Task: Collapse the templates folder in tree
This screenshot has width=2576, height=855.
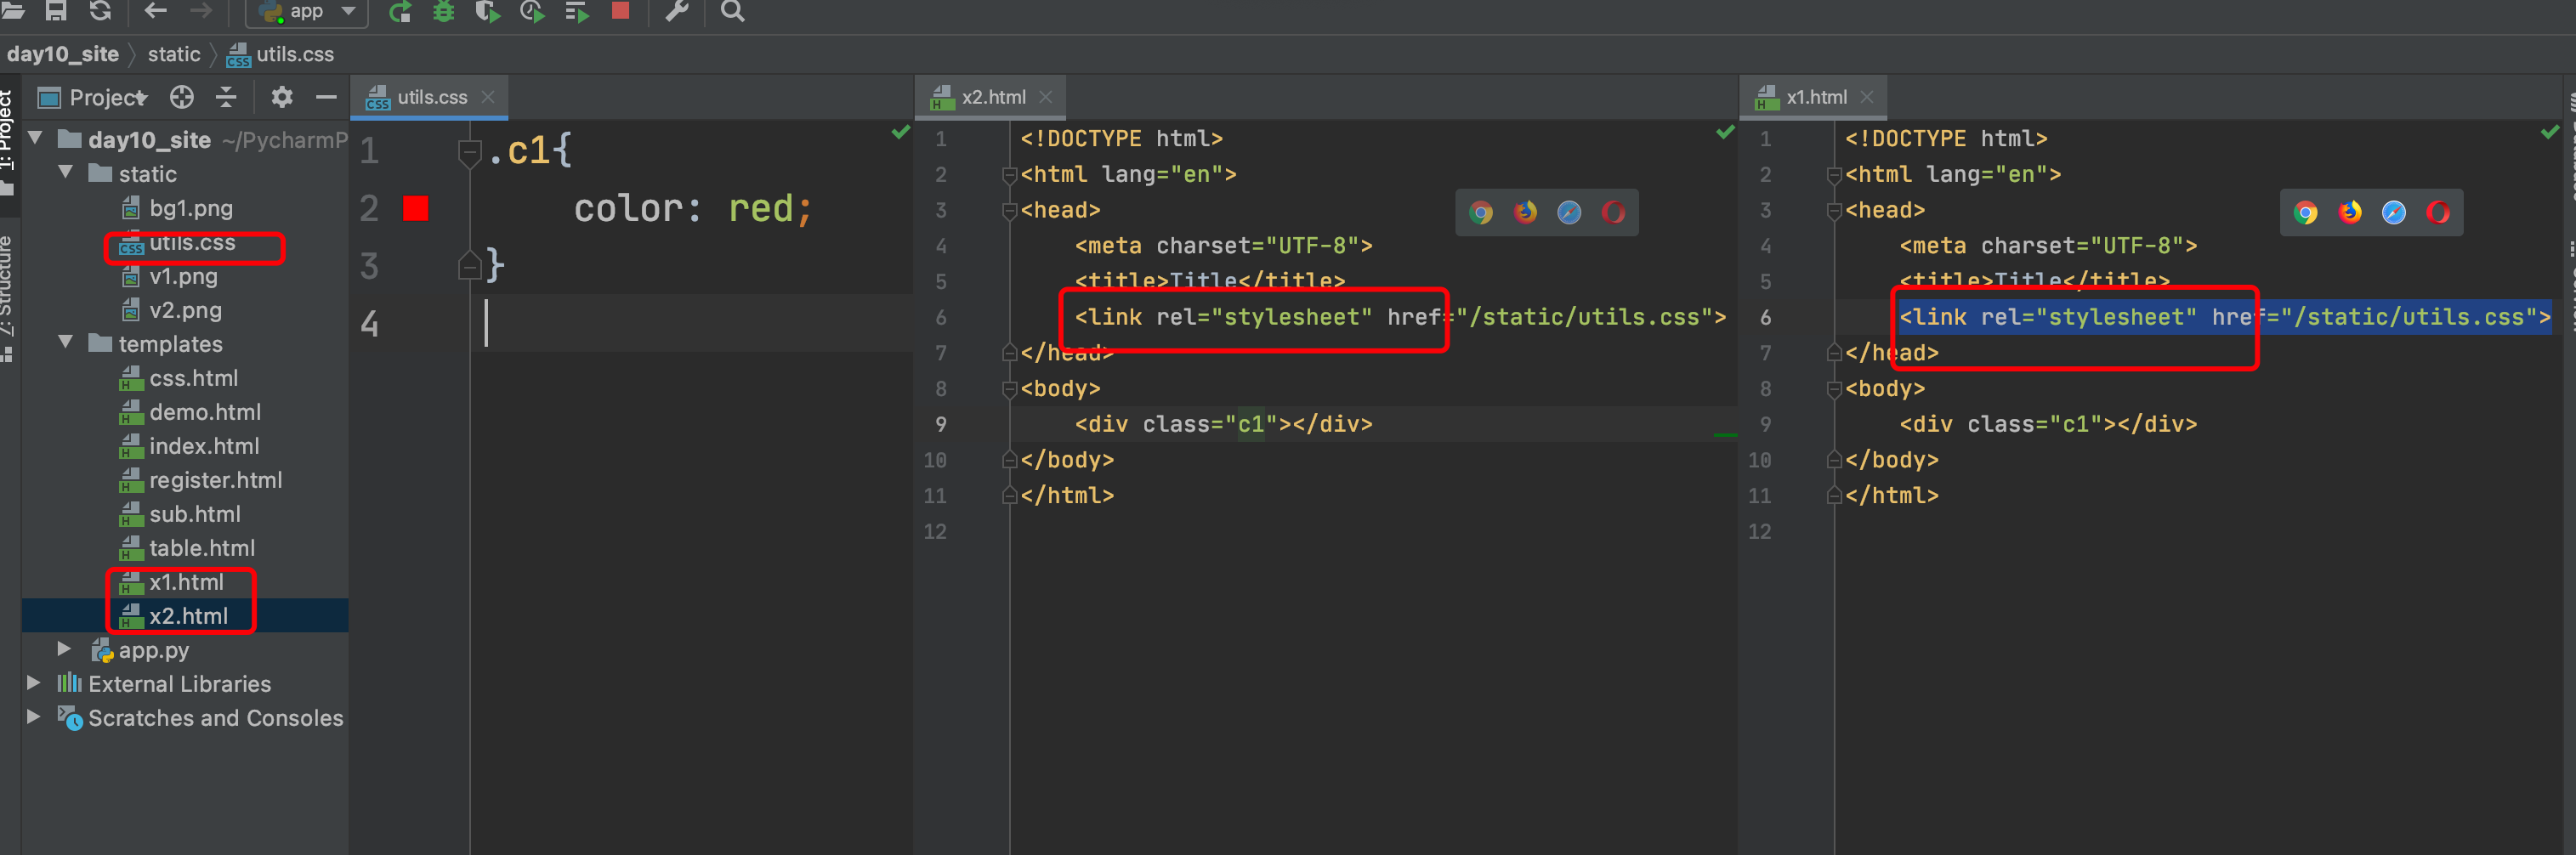Action: tap(66, 342)
